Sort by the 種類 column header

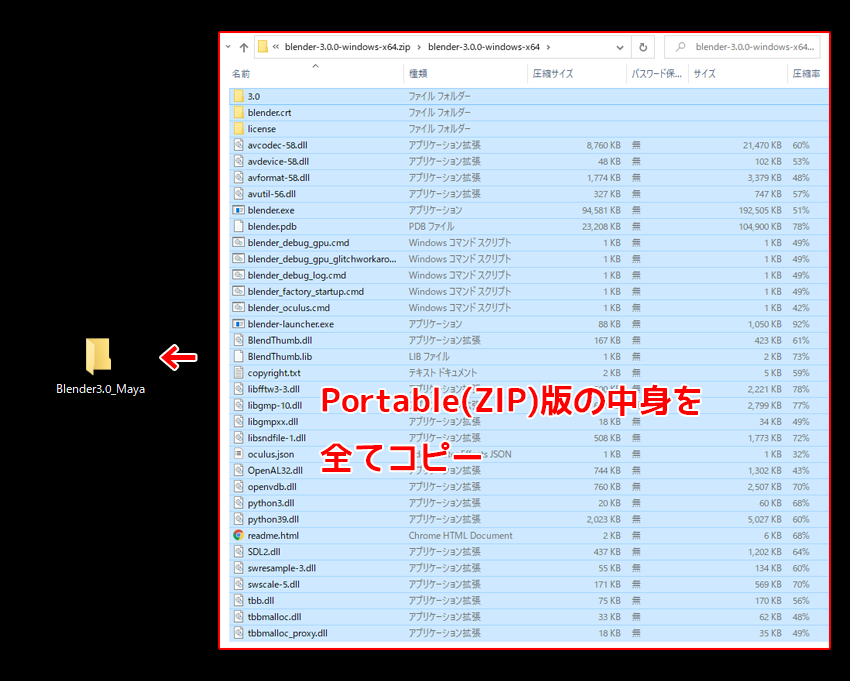[418, 74]
